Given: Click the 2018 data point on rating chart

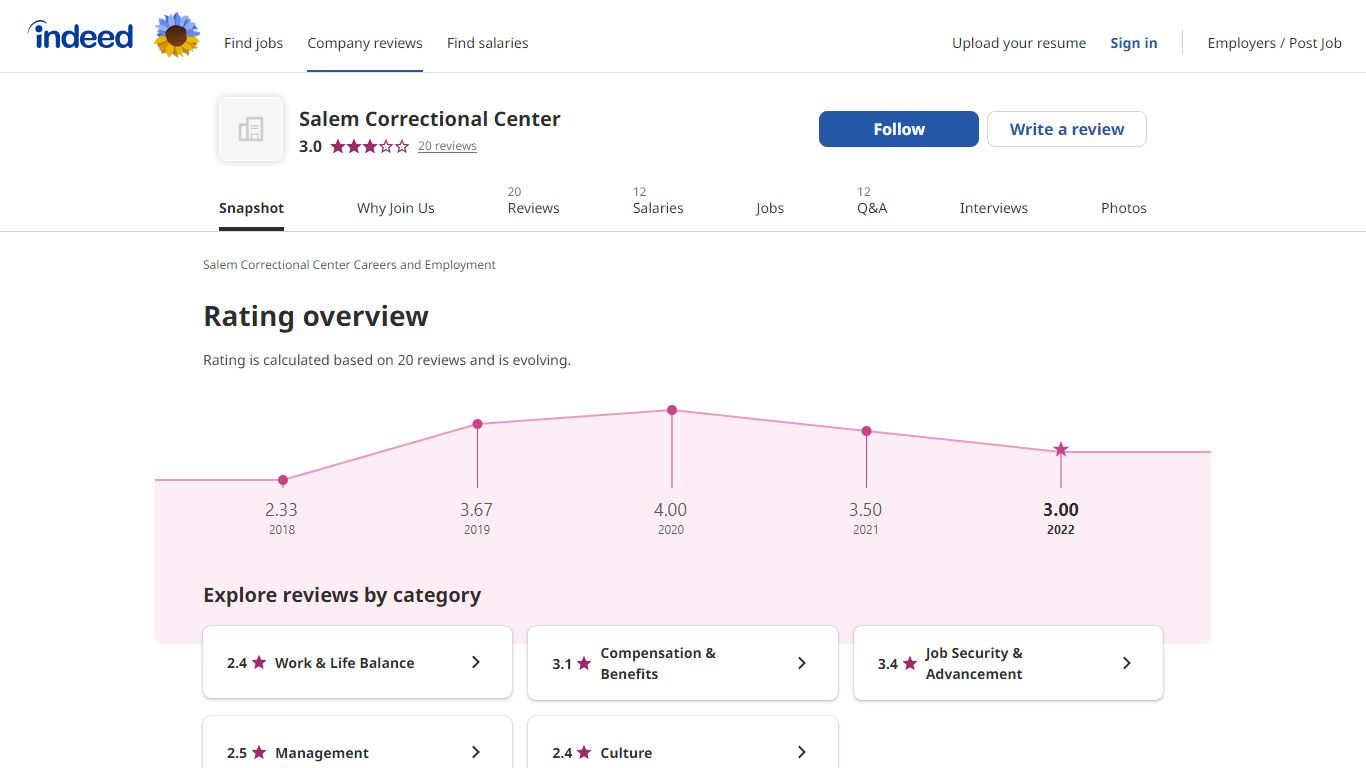Looking at the screenshot, I should [x=283, y=480].
